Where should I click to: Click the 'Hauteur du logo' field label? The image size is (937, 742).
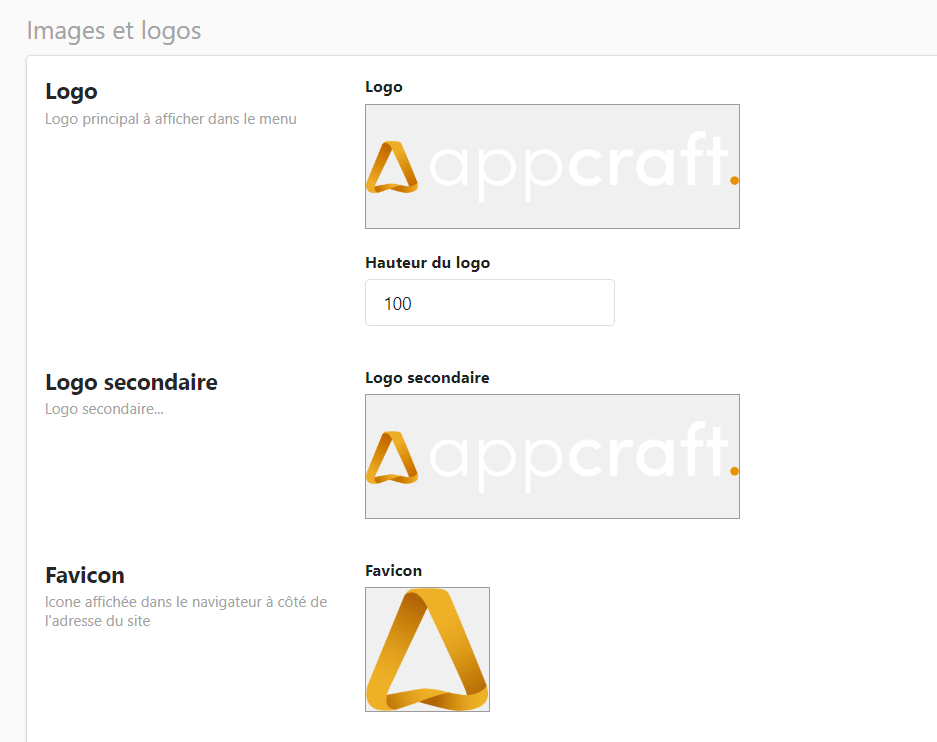(427, 263)
